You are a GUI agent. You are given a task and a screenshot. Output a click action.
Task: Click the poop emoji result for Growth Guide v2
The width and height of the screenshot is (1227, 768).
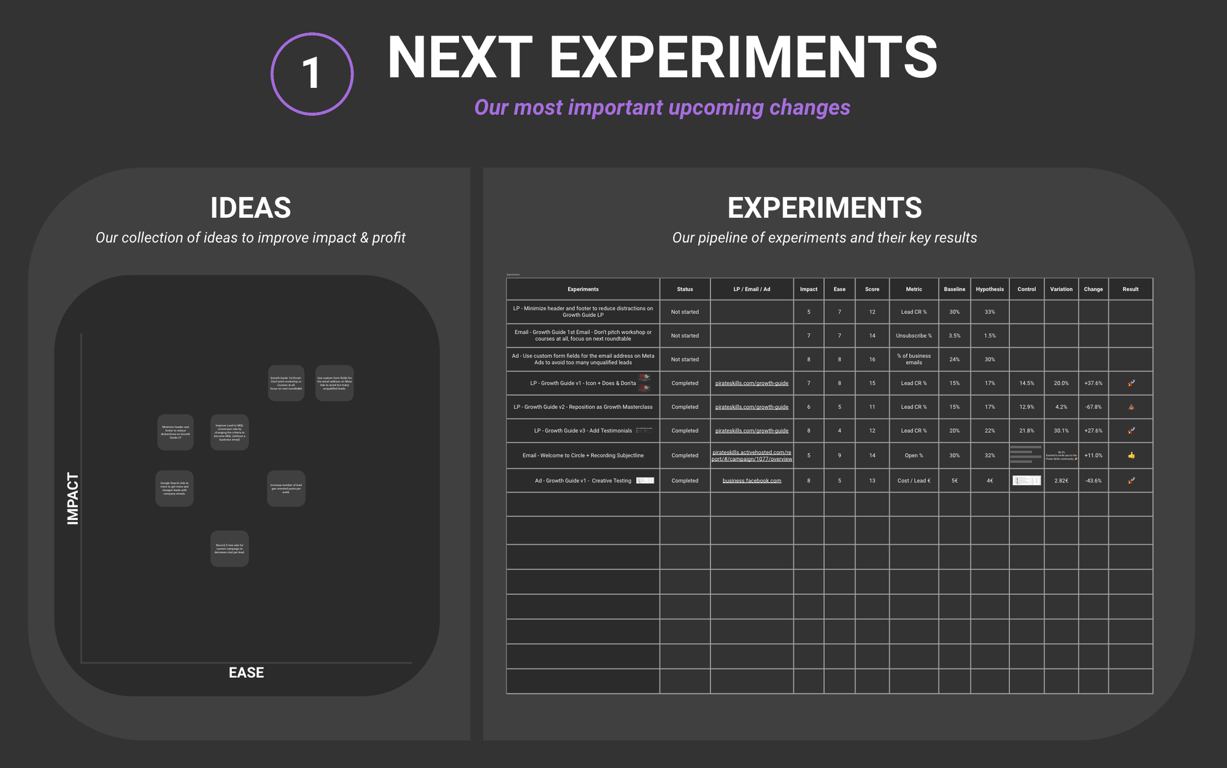pos(1131,407)
